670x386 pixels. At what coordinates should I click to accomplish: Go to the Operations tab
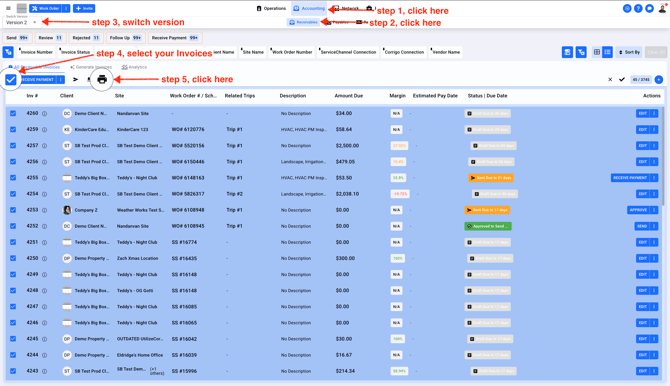click(x=271, y=9)
